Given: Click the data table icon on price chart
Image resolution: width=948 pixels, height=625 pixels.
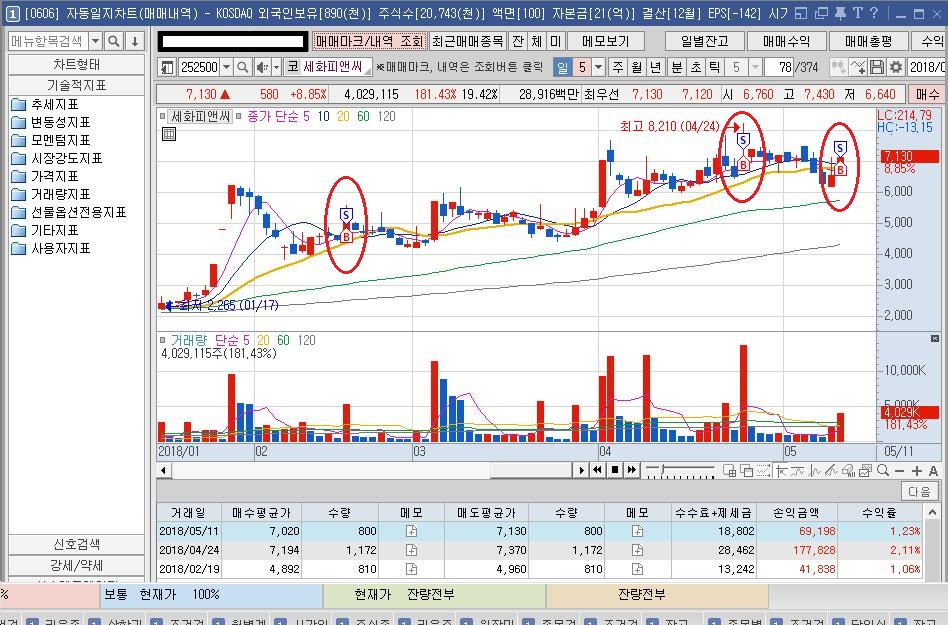Looking at the screenshot, I should [169, 134].
